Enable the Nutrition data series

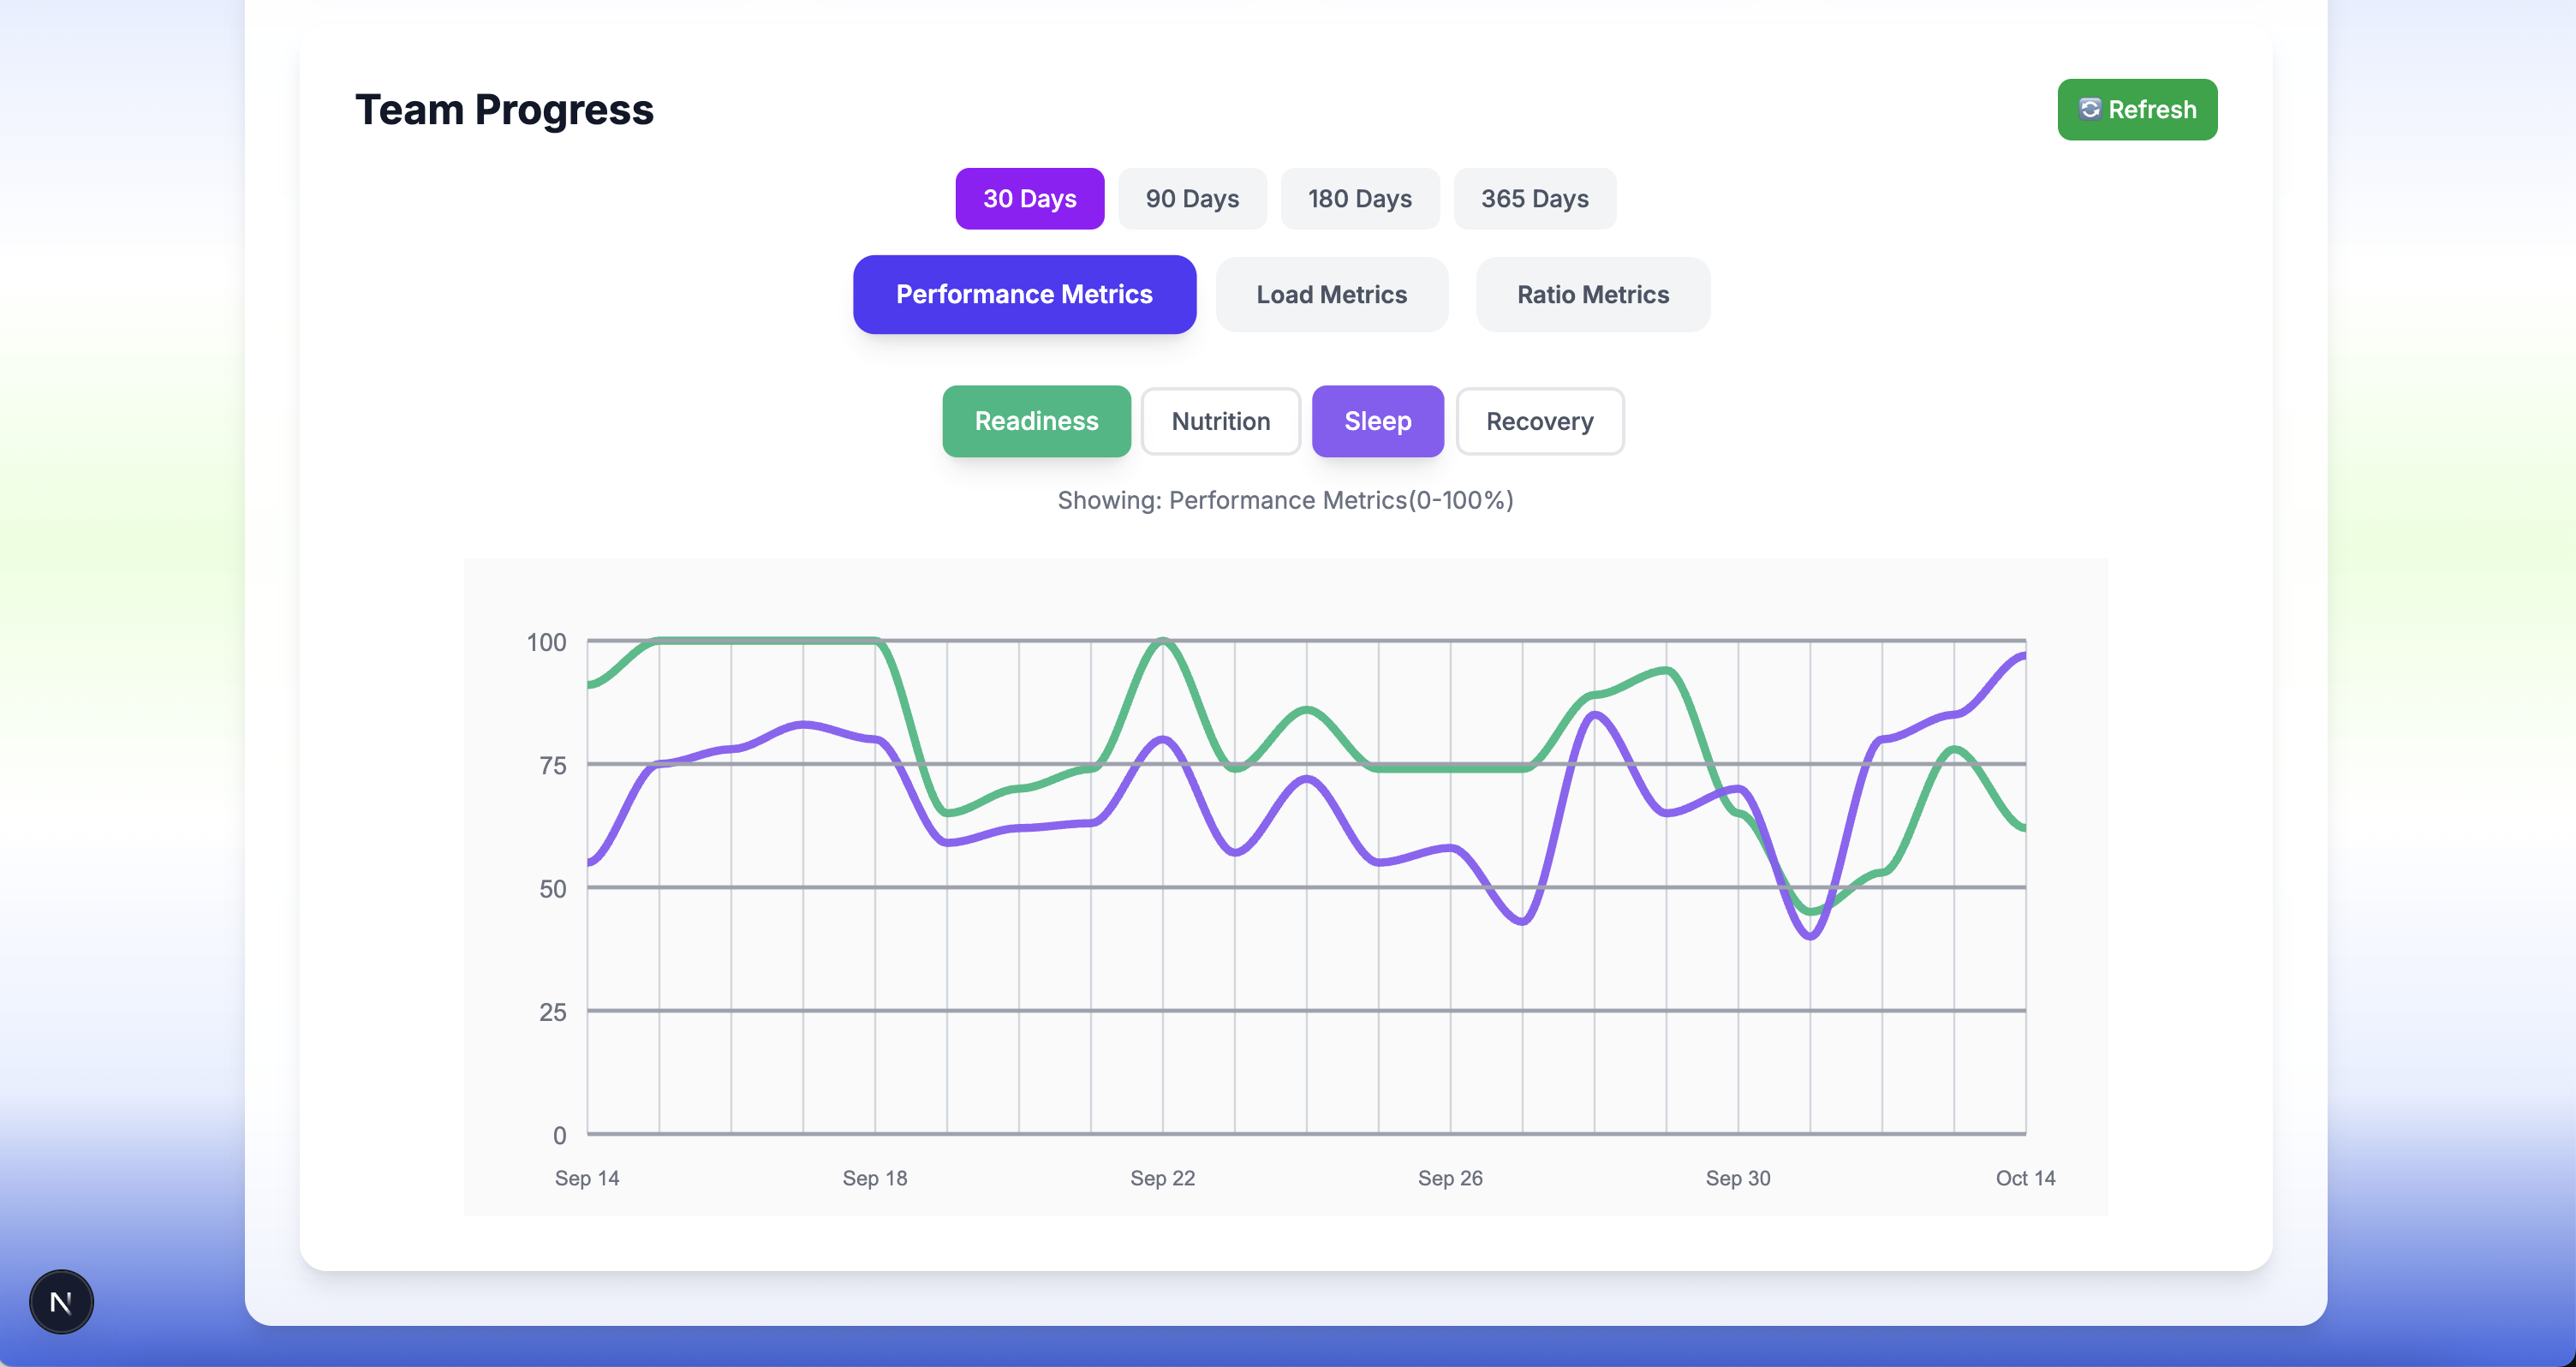[1220, 421]
